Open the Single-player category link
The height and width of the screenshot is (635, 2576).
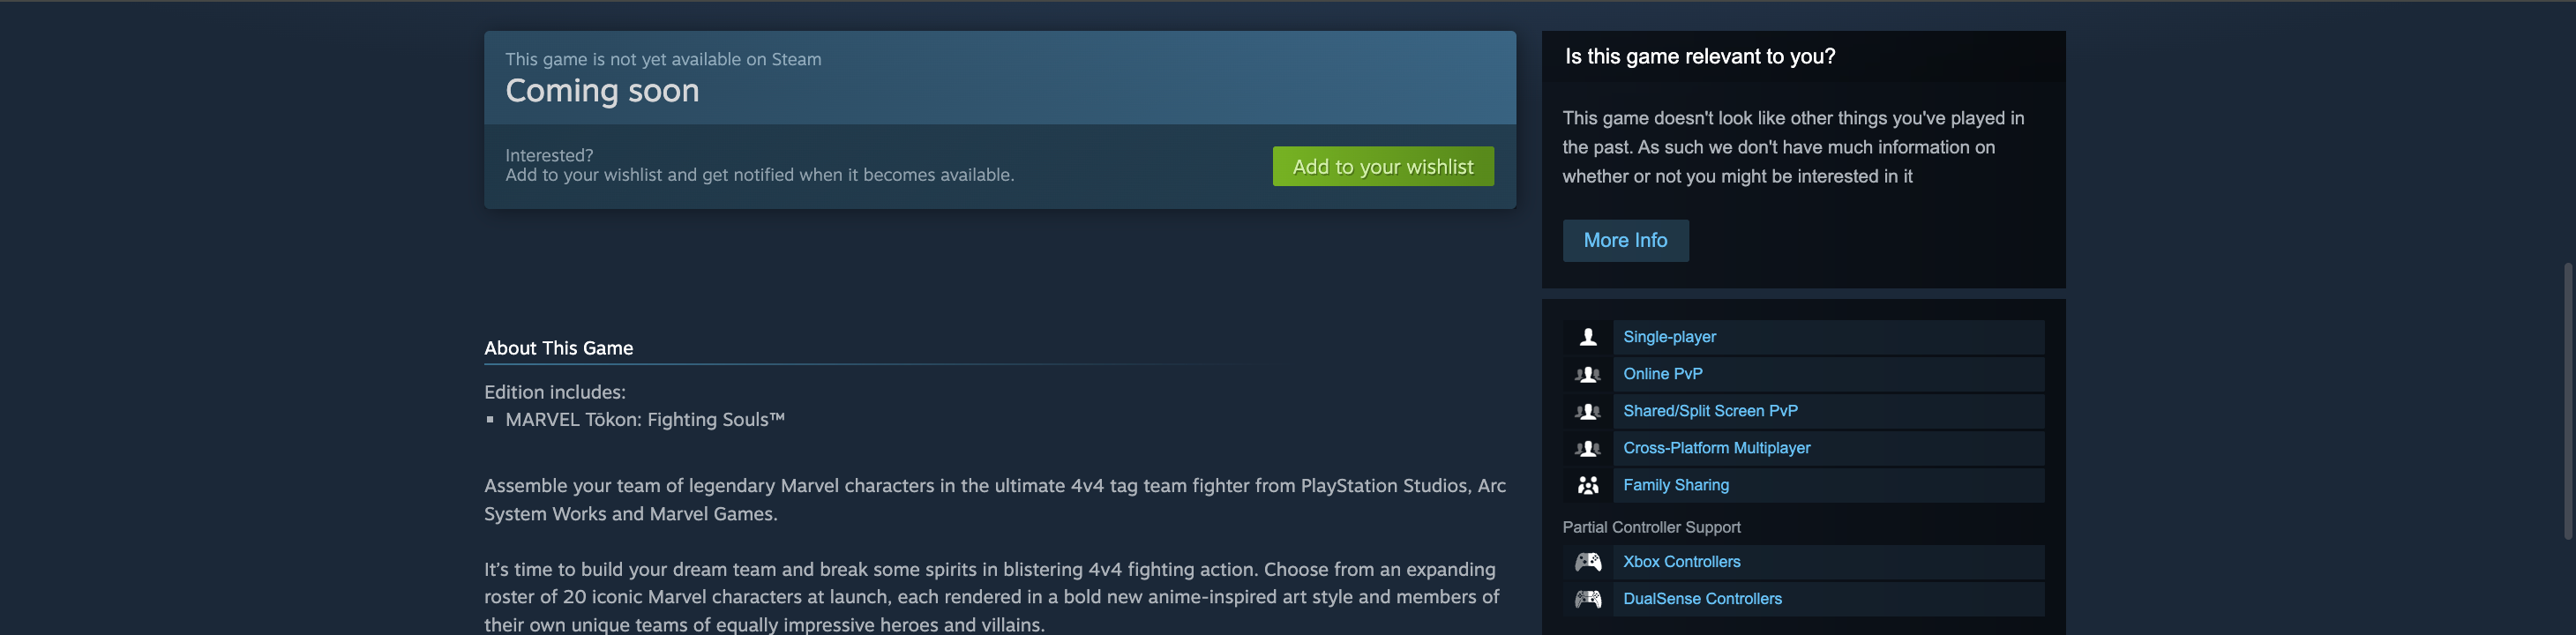[1669, 337]
